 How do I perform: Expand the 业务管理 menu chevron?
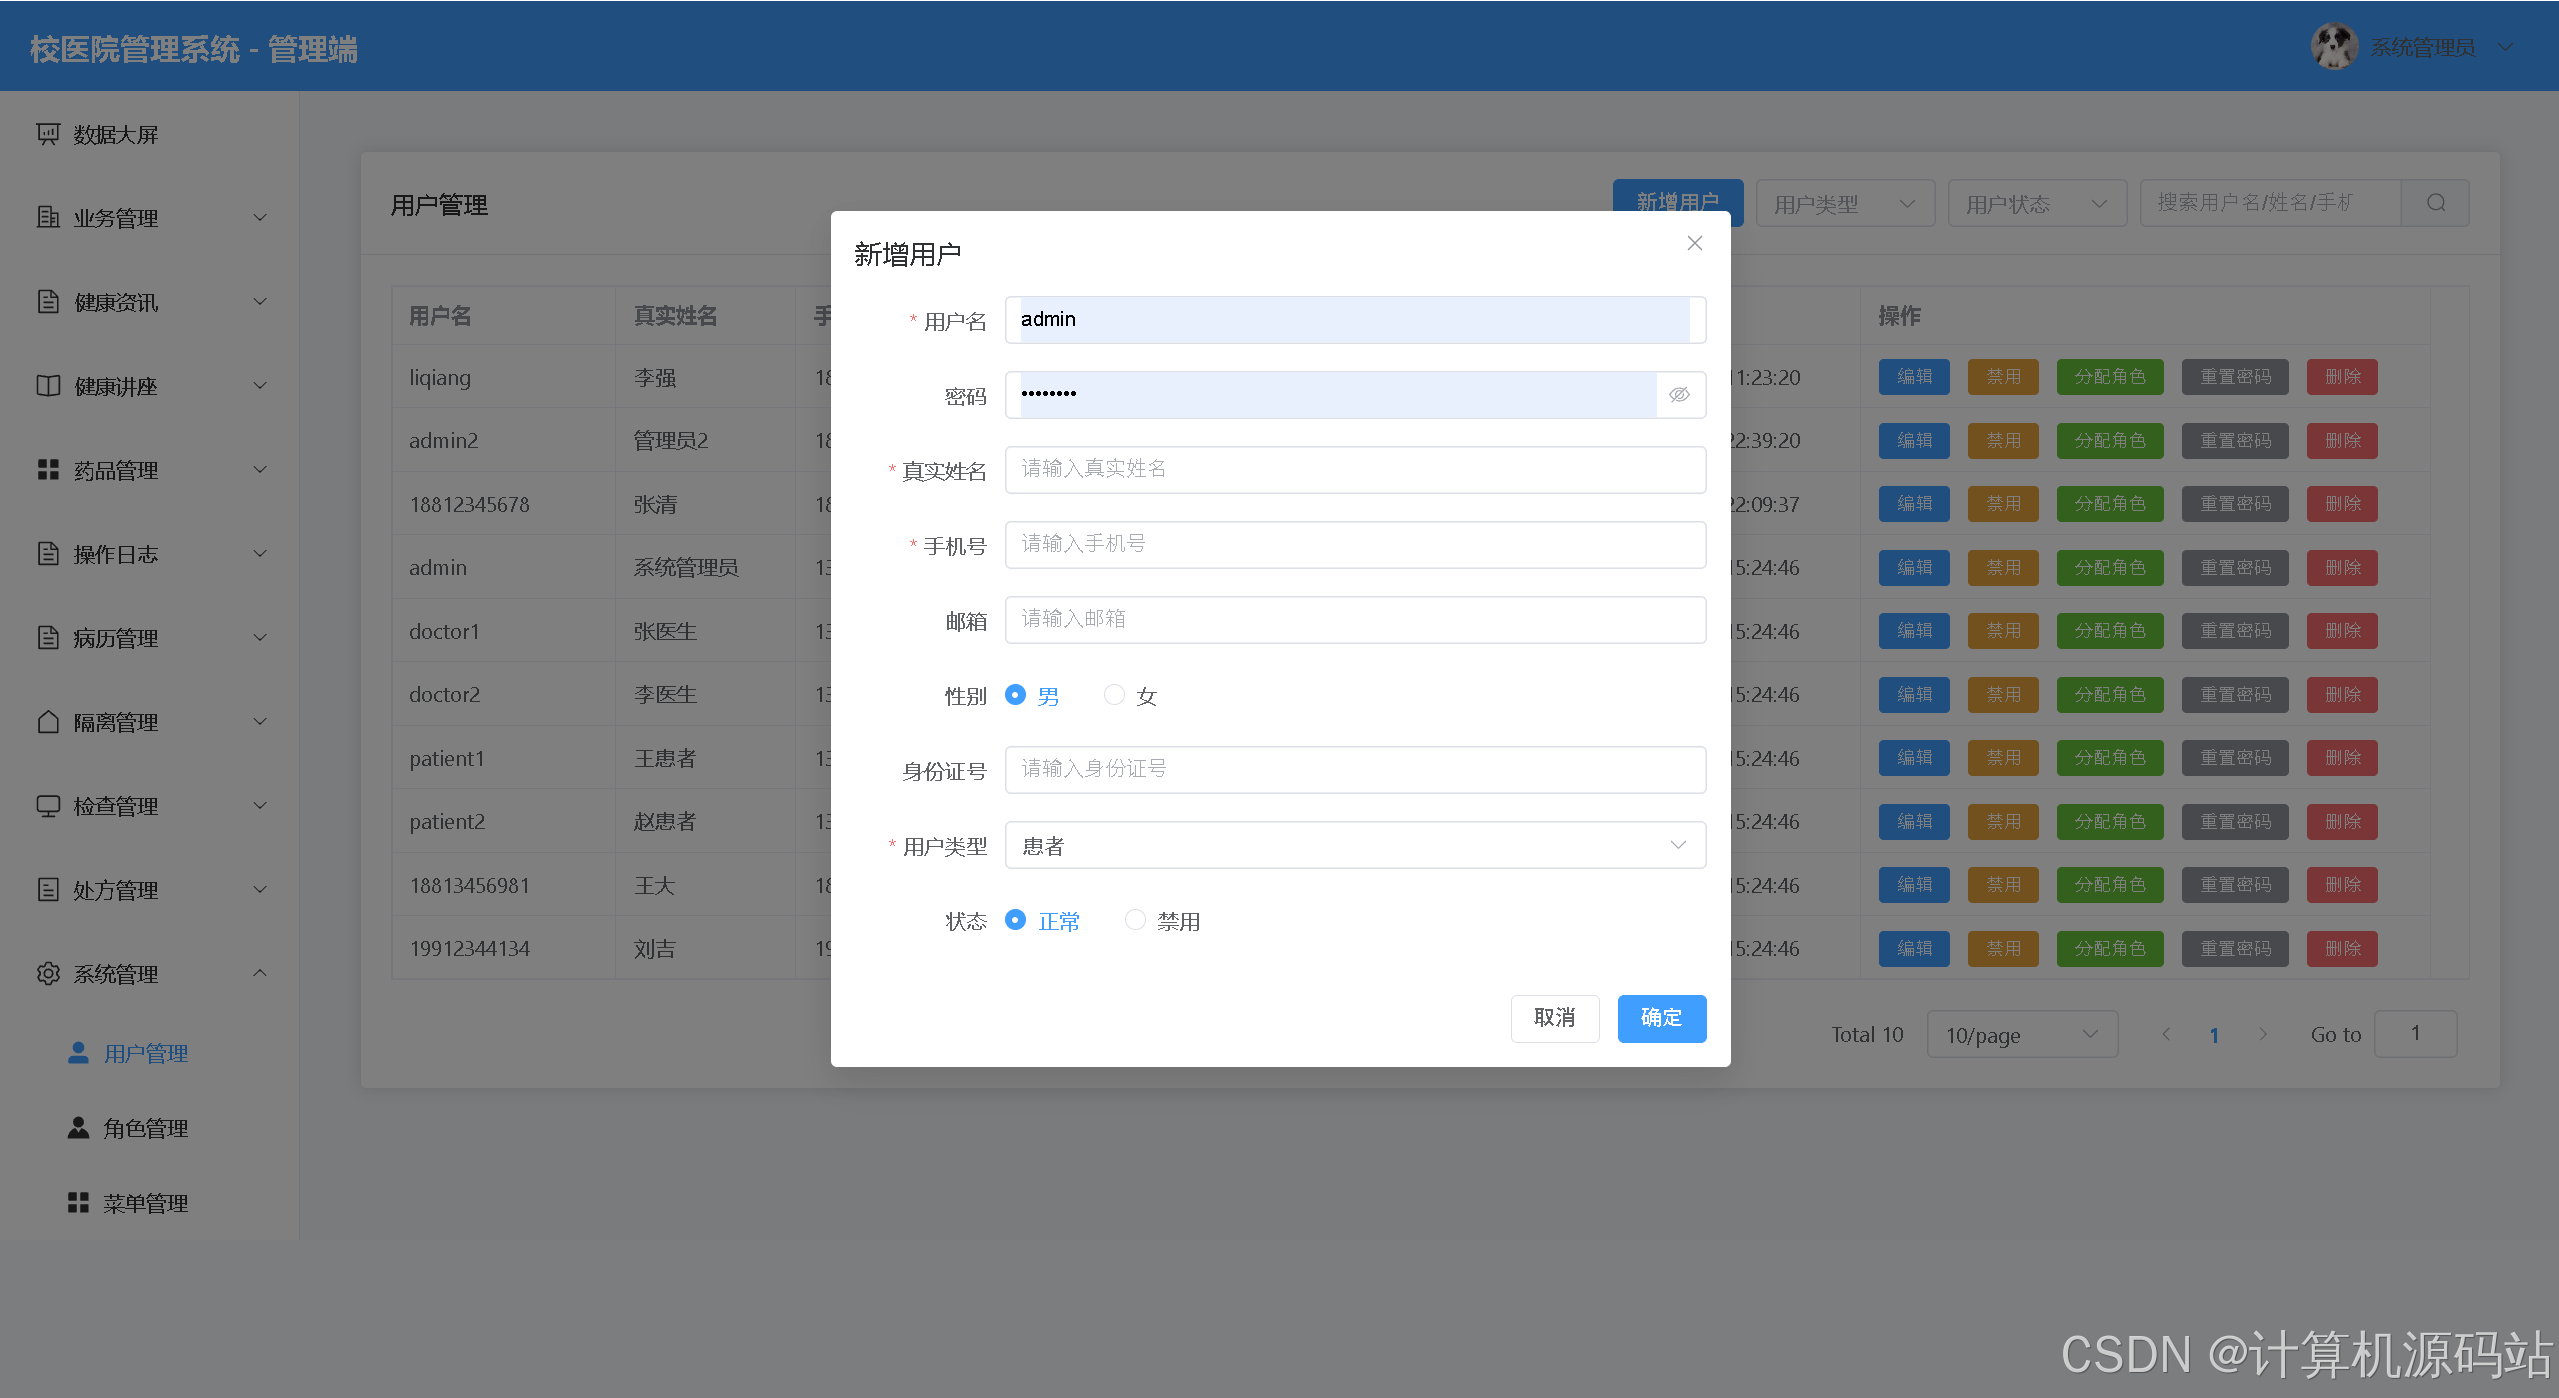(260, 217)
